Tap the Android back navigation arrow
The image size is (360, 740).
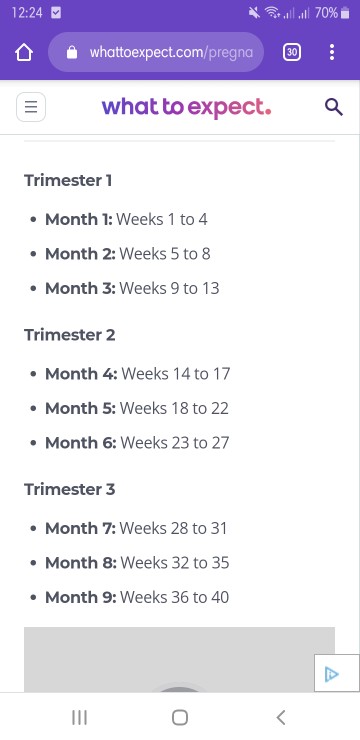tap(281, 718)
